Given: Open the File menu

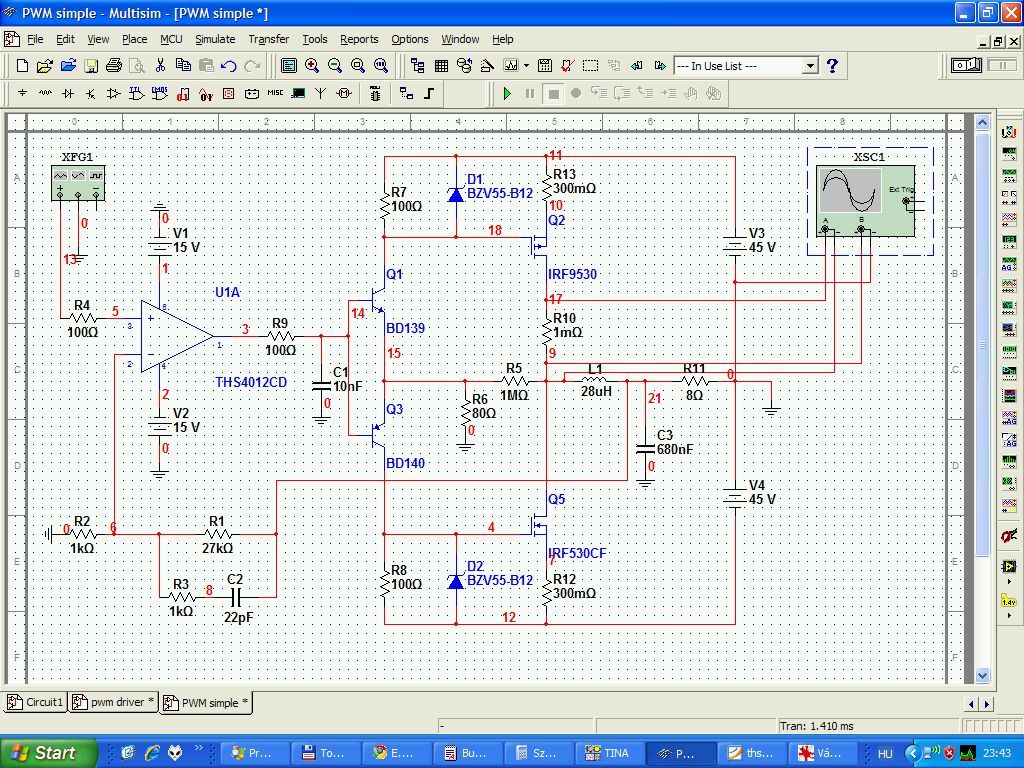Looking at the screenshot, I should tap(35, 39).
